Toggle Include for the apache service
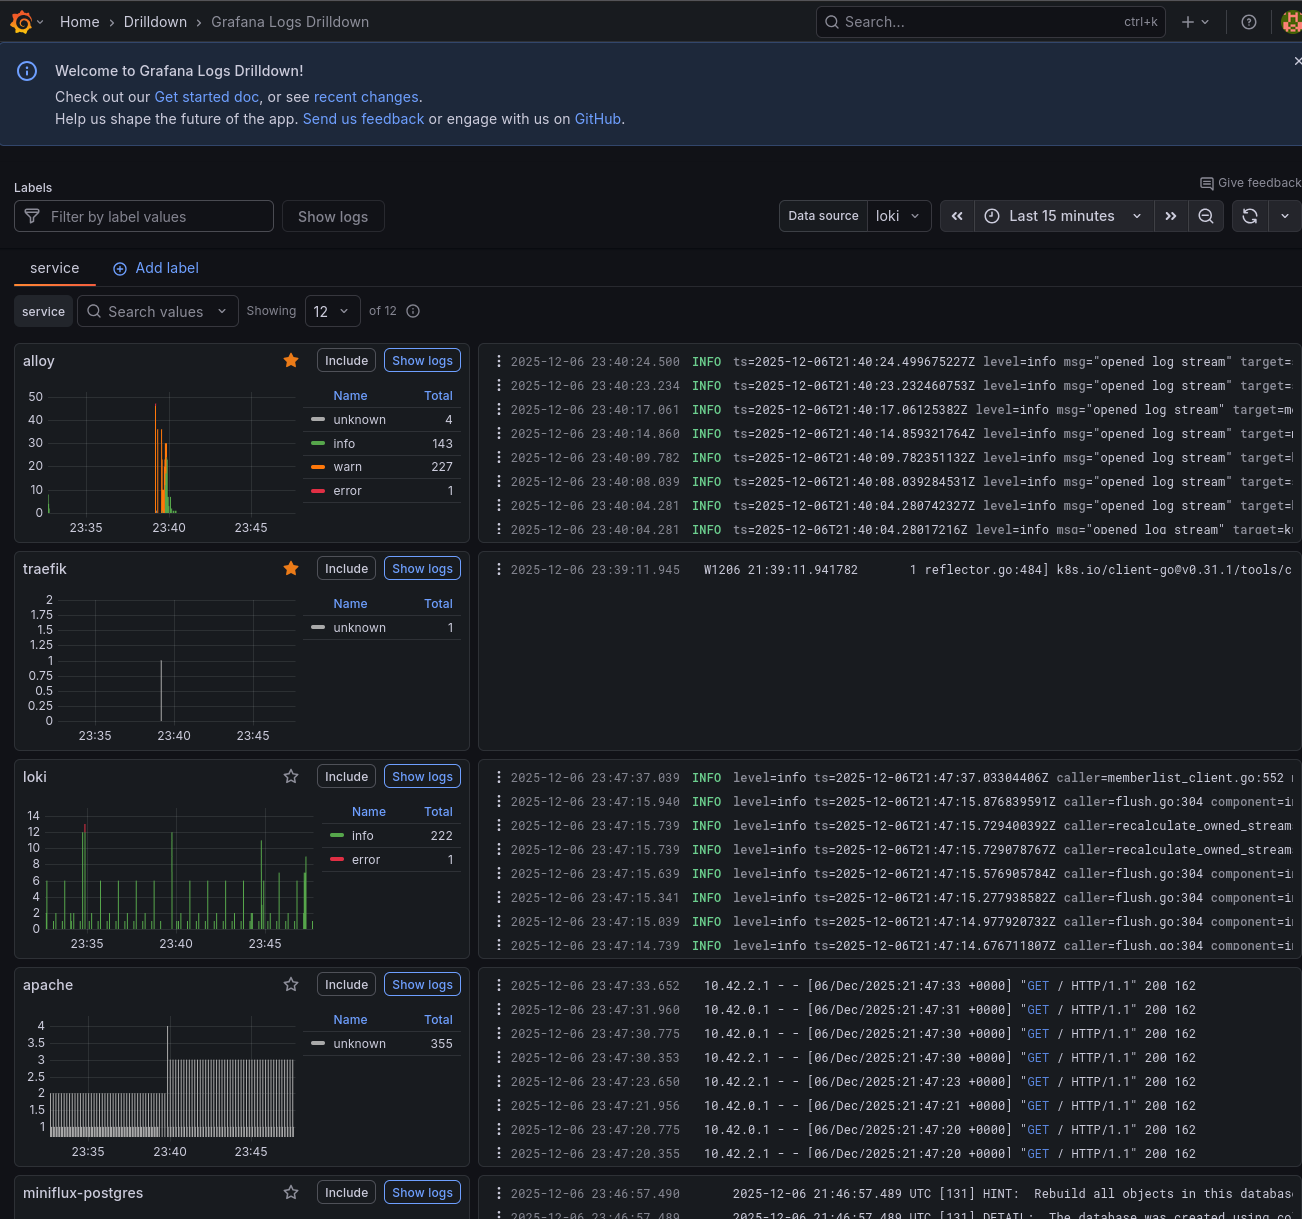 [x=346, y=984]
